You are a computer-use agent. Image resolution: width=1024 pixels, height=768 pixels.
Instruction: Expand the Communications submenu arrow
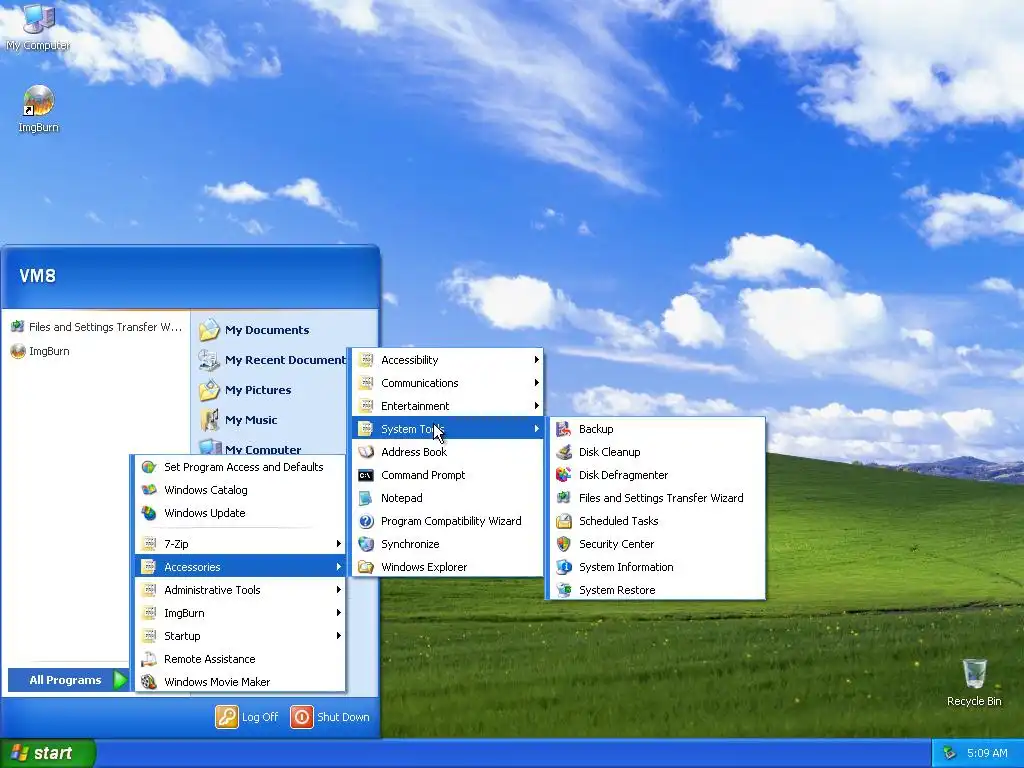[x=536, y=383]
